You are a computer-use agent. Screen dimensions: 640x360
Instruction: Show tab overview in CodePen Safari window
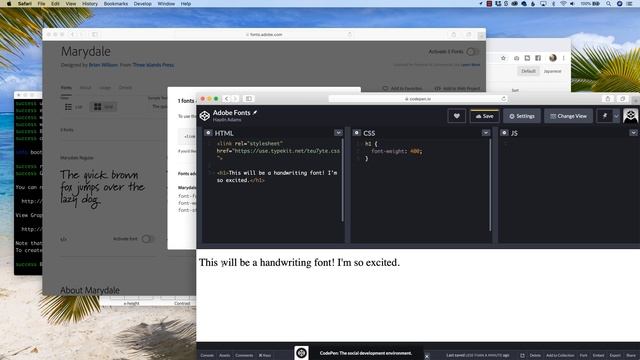pyautogui.click(x=622, y=99)
